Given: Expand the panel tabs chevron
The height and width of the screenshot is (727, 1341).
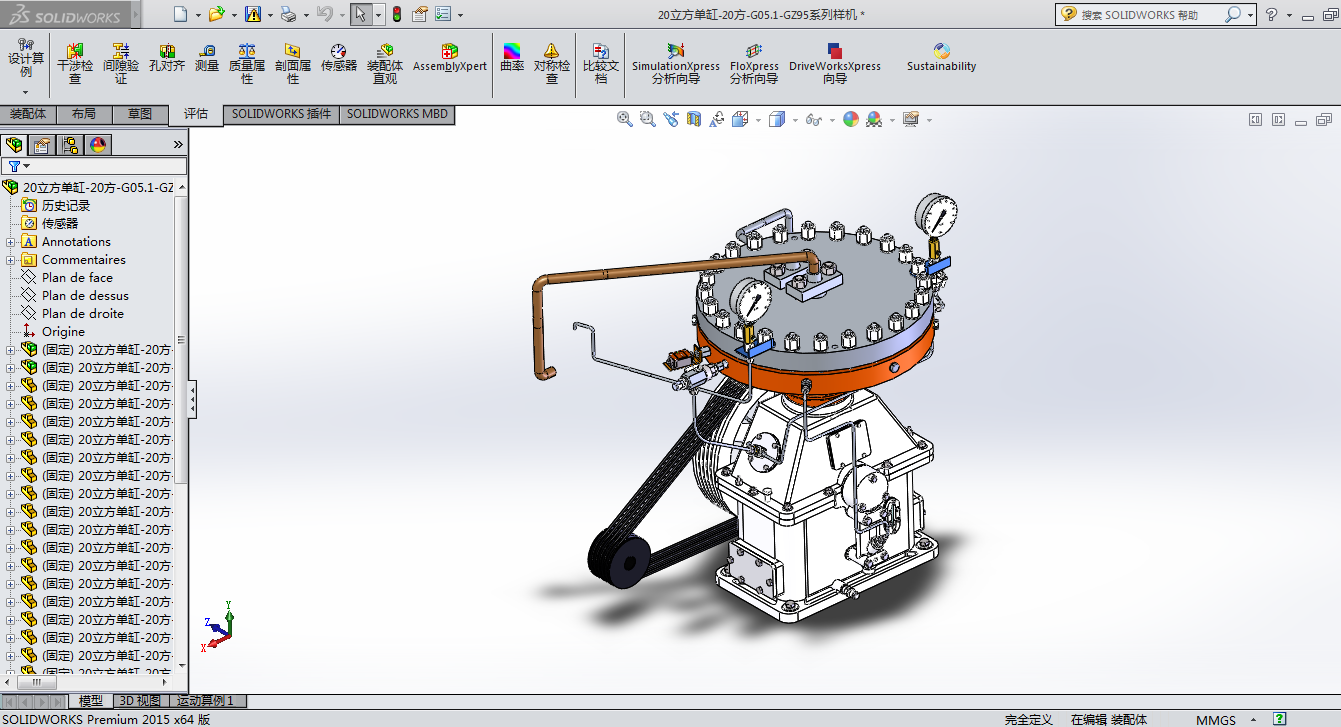Looking at the screenshot, I should point(178,145).
